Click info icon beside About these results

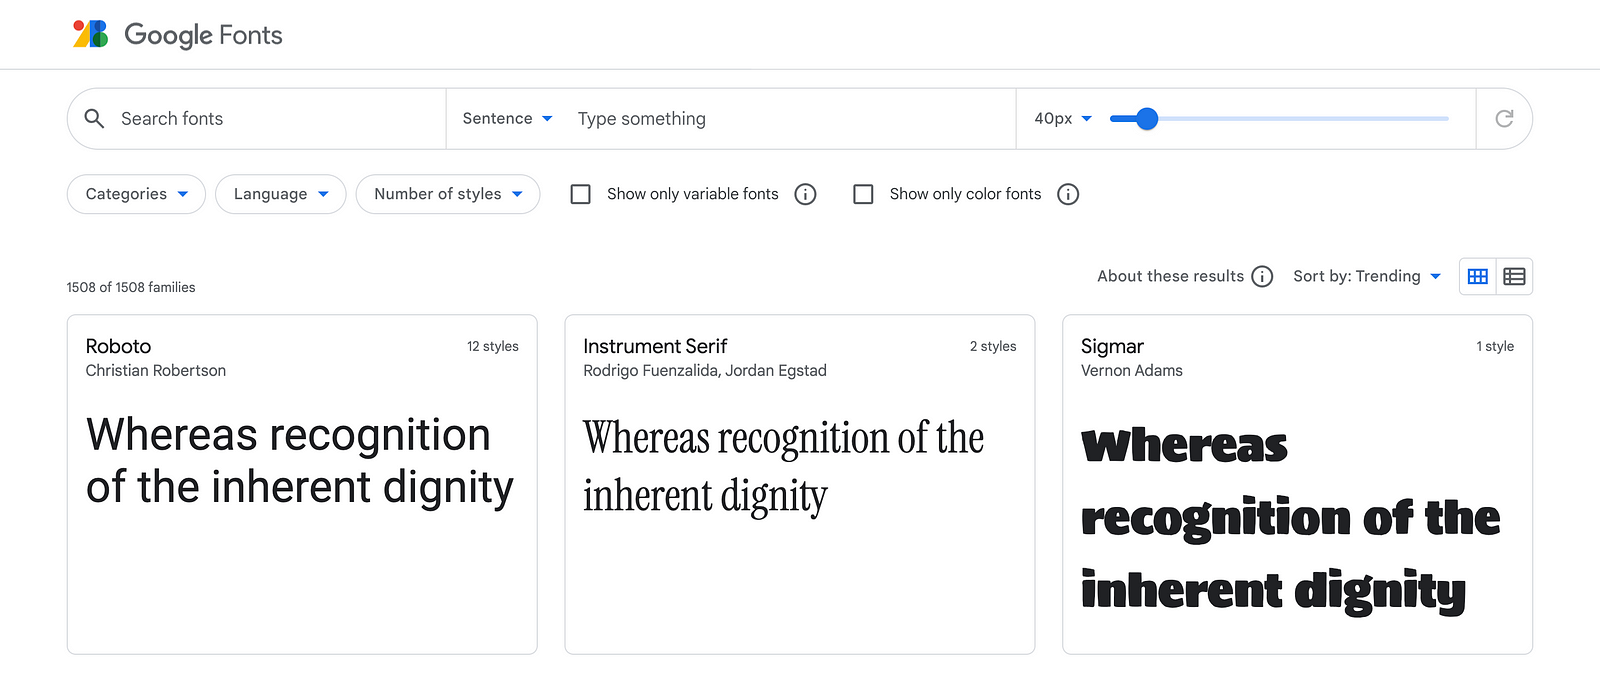tap(1262, 277)
